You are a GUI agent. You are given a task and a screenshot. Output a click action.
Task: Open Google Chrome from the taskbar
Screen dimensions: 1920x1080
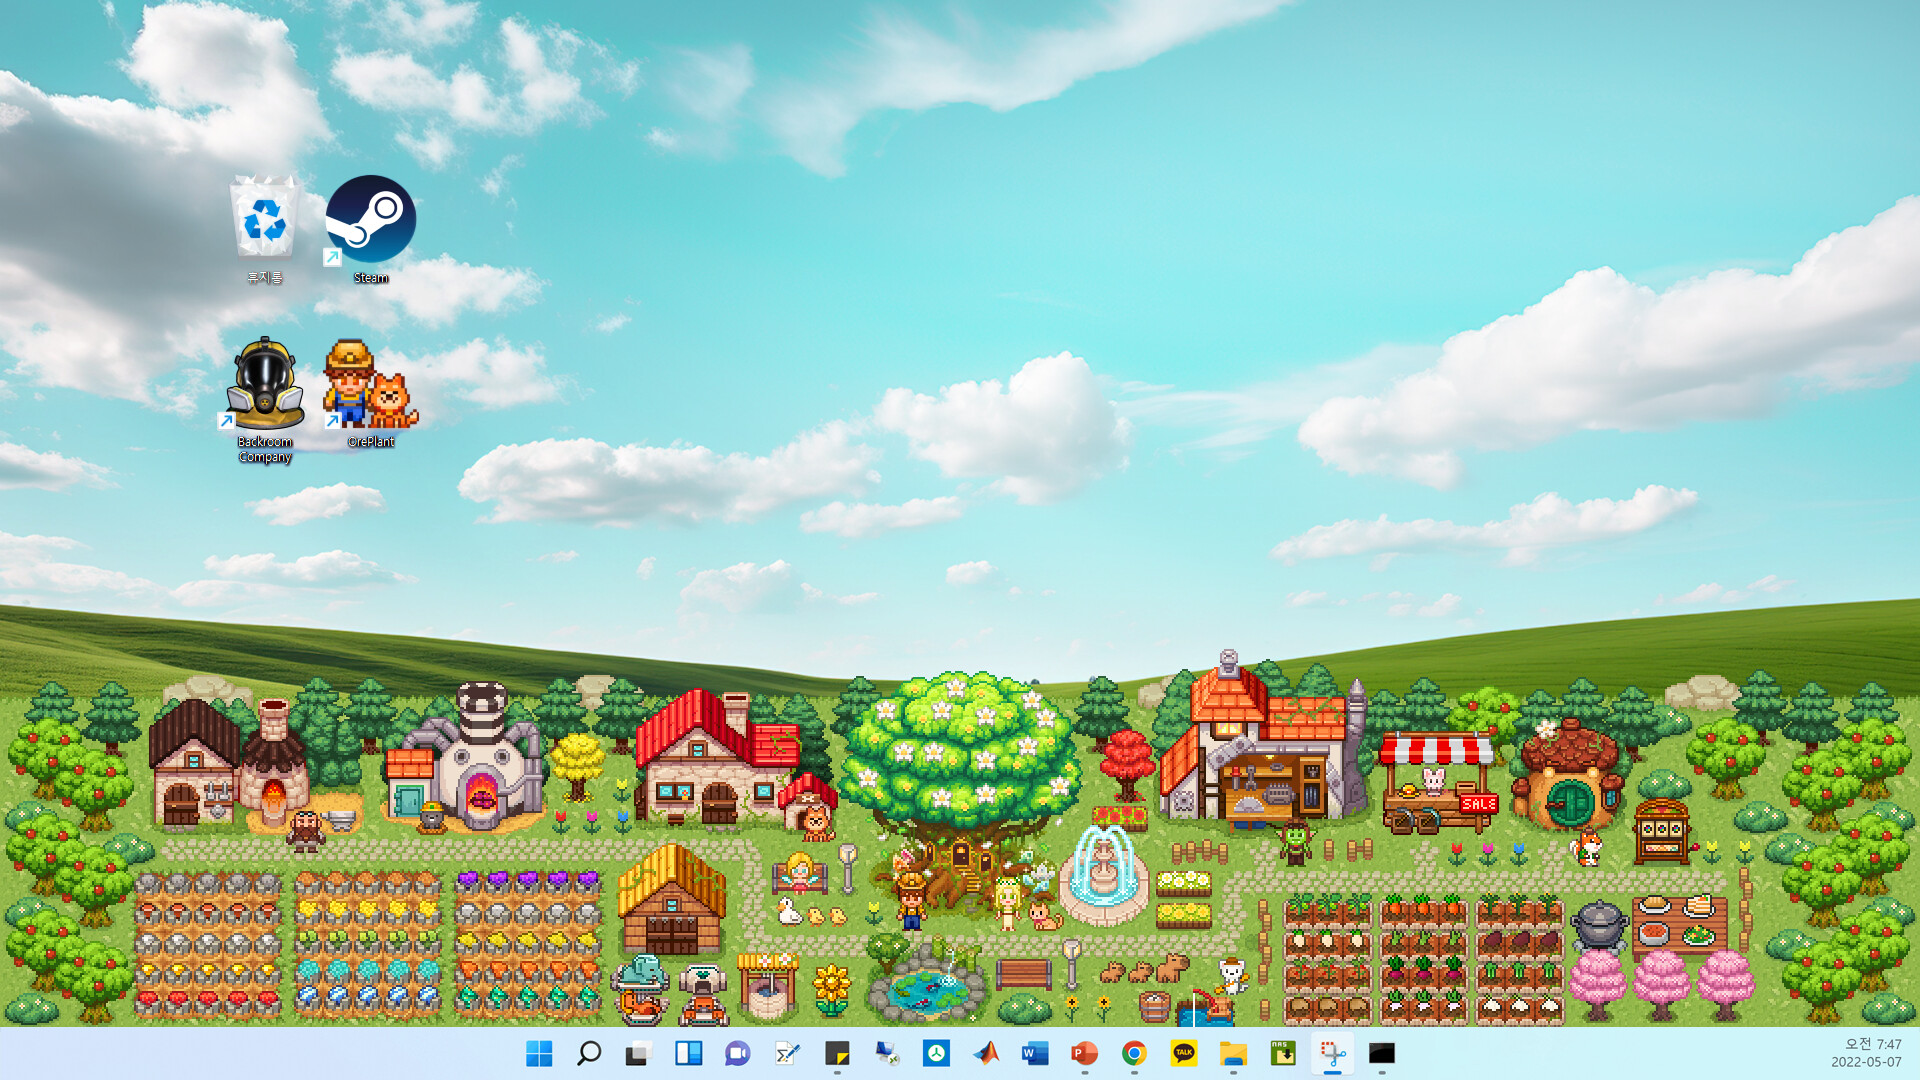[1133, 1053]
